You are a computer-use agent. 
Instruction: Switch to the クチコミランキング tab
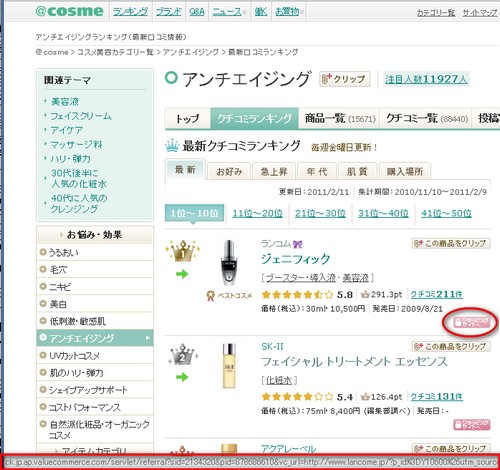coord(254,118)
